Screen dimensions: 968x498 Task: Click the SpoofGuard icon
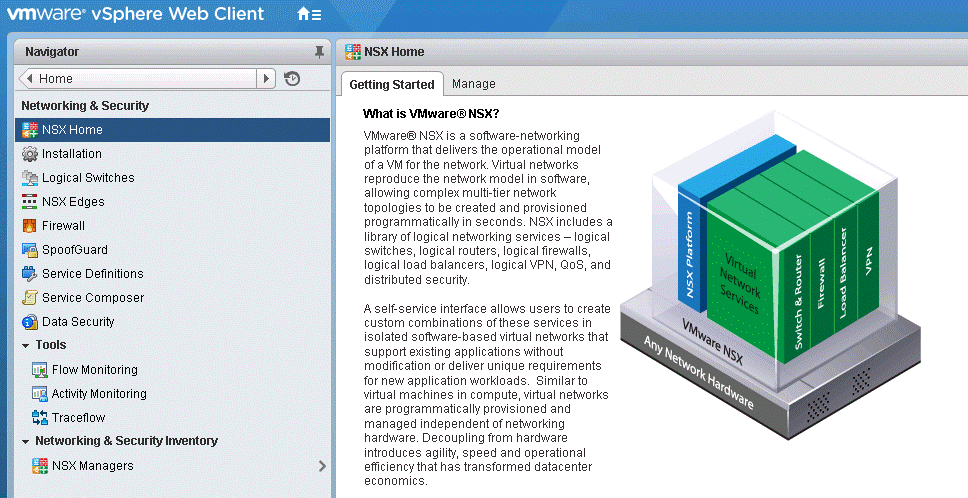point(29,250)
